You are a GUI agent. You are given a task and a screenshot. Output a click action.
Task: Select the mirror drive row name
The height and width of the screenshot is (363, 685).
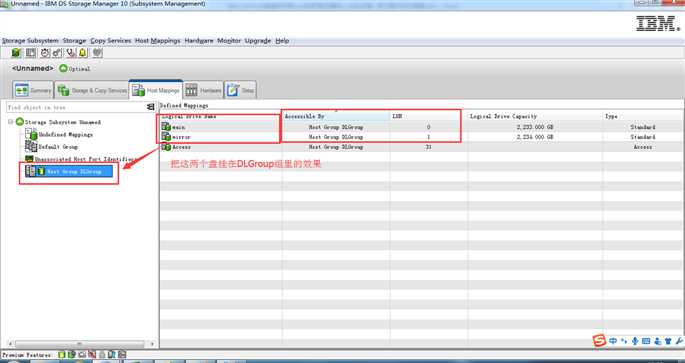(x=181, y=137)
